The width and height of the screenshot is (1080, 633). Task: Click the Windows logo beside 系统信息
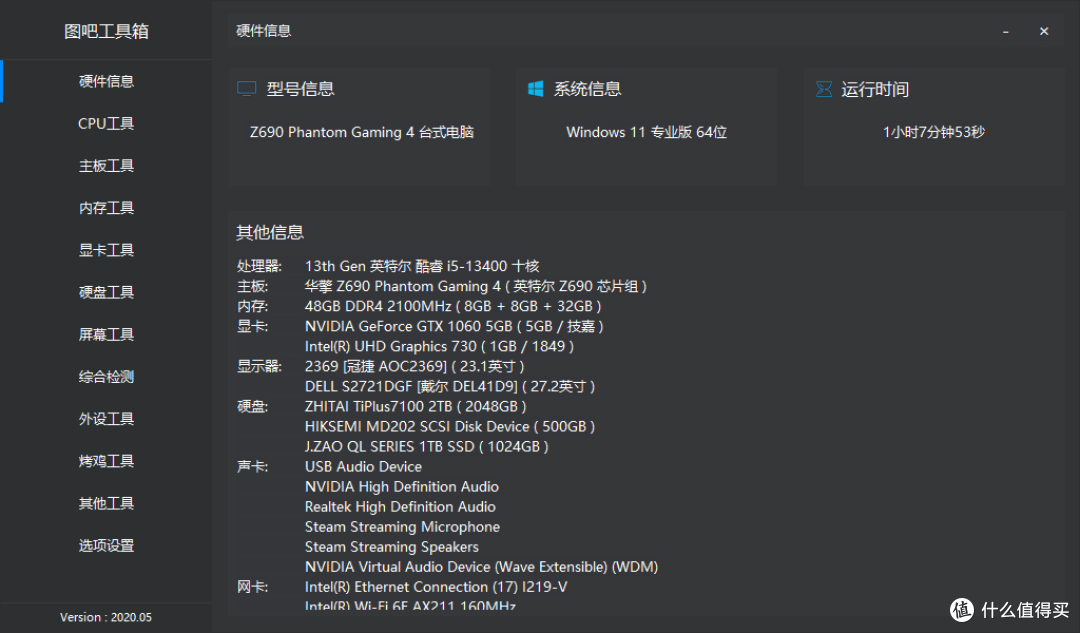[535, 89]
